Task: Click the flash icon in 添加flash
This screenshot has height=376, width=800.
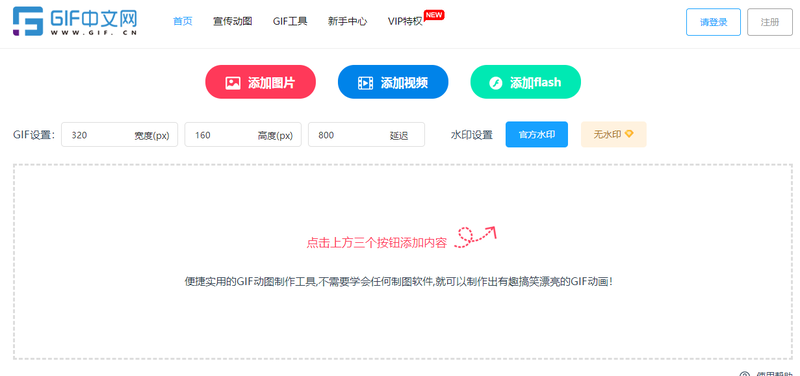Action: (496, 83)
